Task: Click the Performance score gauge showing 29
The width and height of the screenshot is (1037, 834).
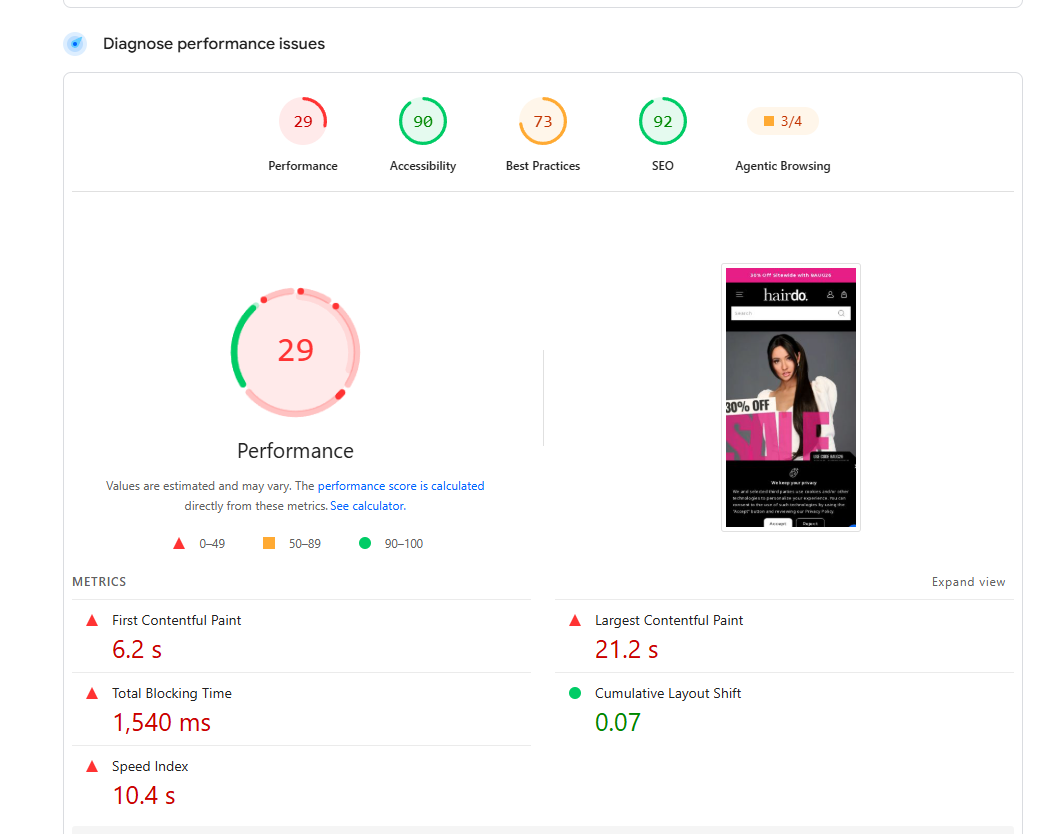Action: tap(303, 121)
